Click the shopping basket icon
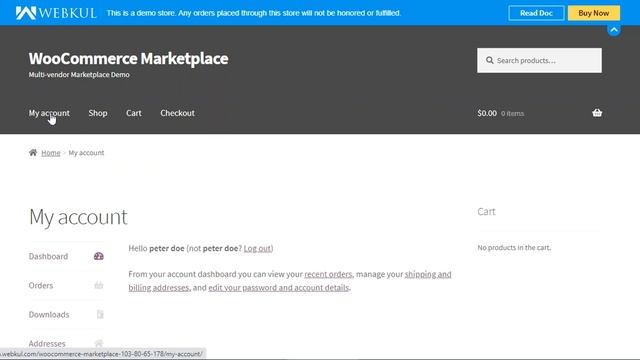 click(x=597, y=113)
